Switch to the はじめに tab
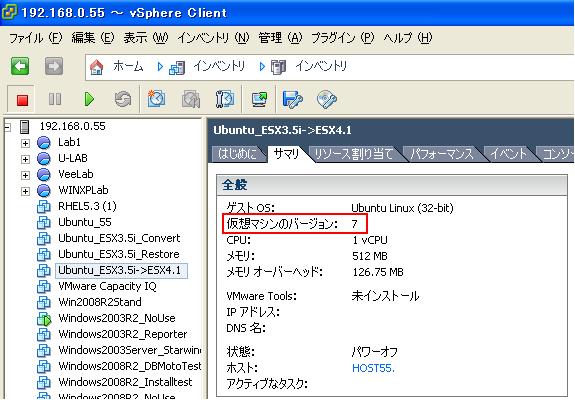The width and height of the screenshot is (575, 400). click(x=238, y=154)
